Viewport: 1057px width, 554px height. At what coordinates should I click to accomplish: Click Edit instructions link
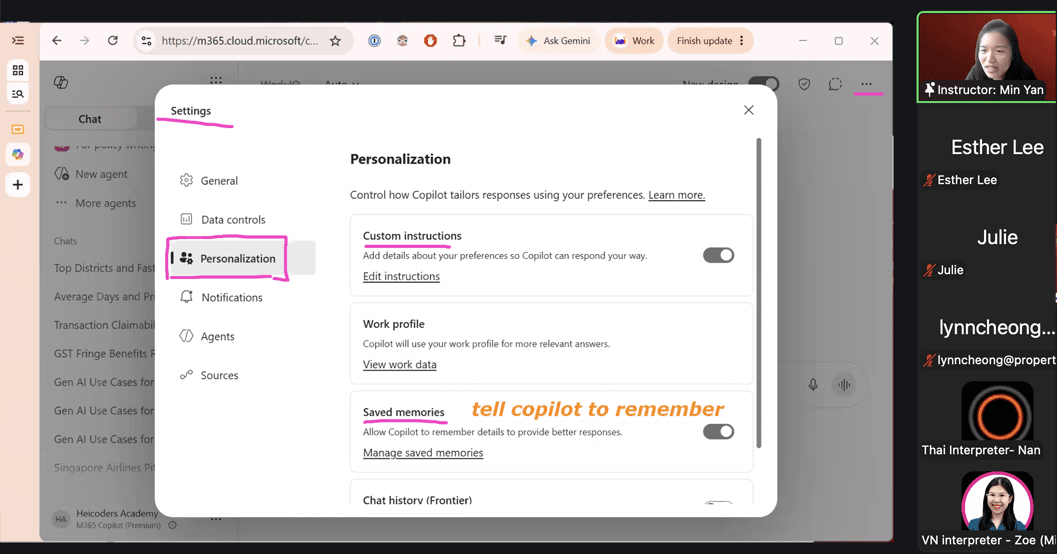point(401,276)
